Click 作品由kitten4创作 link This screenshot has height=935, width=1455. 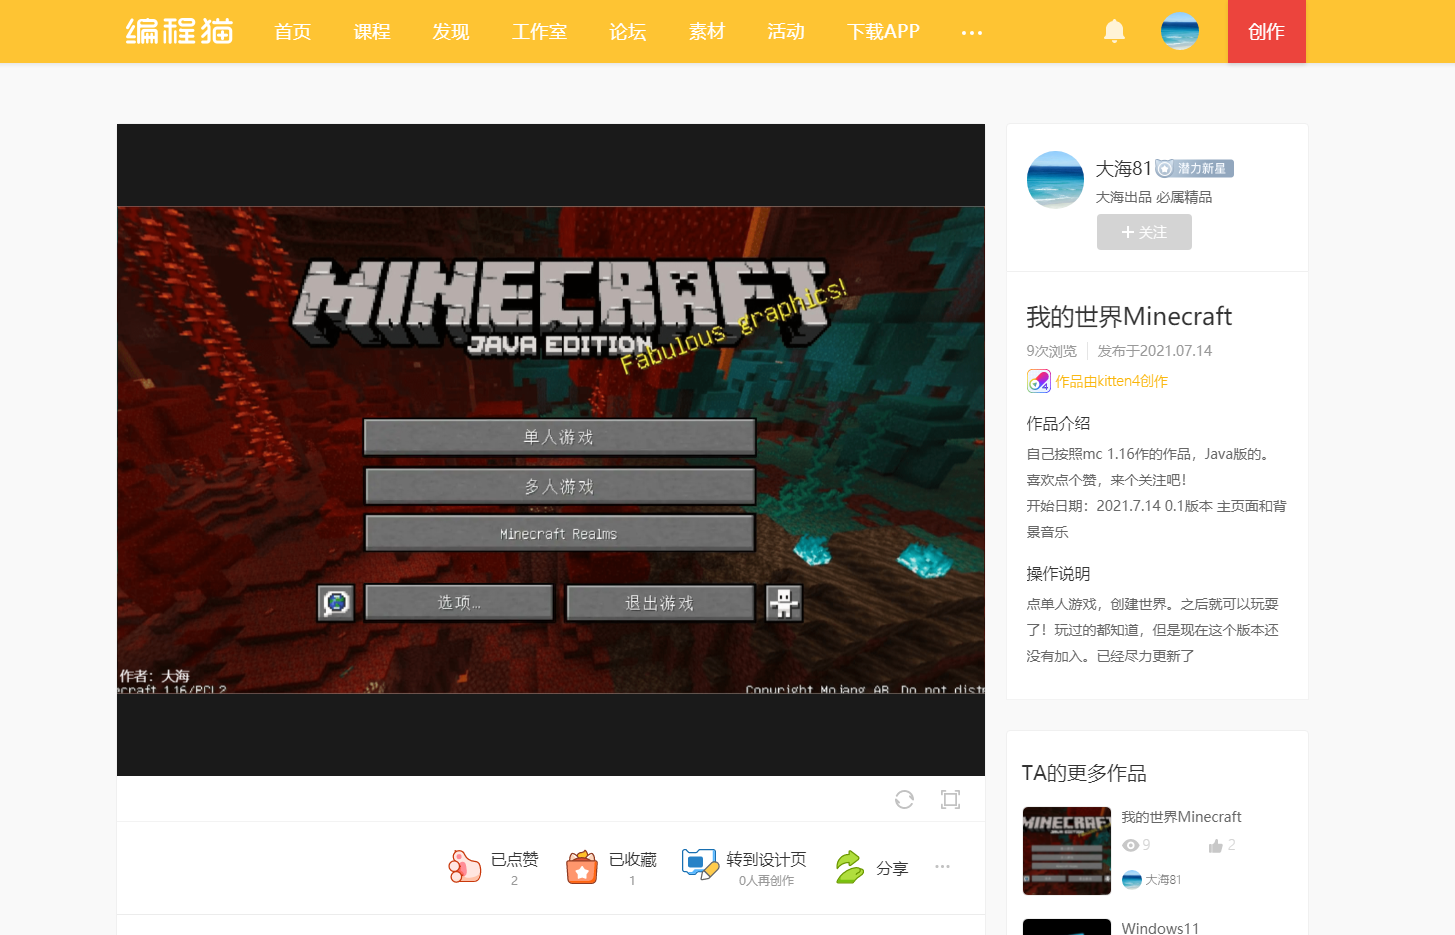(1111, 381)
